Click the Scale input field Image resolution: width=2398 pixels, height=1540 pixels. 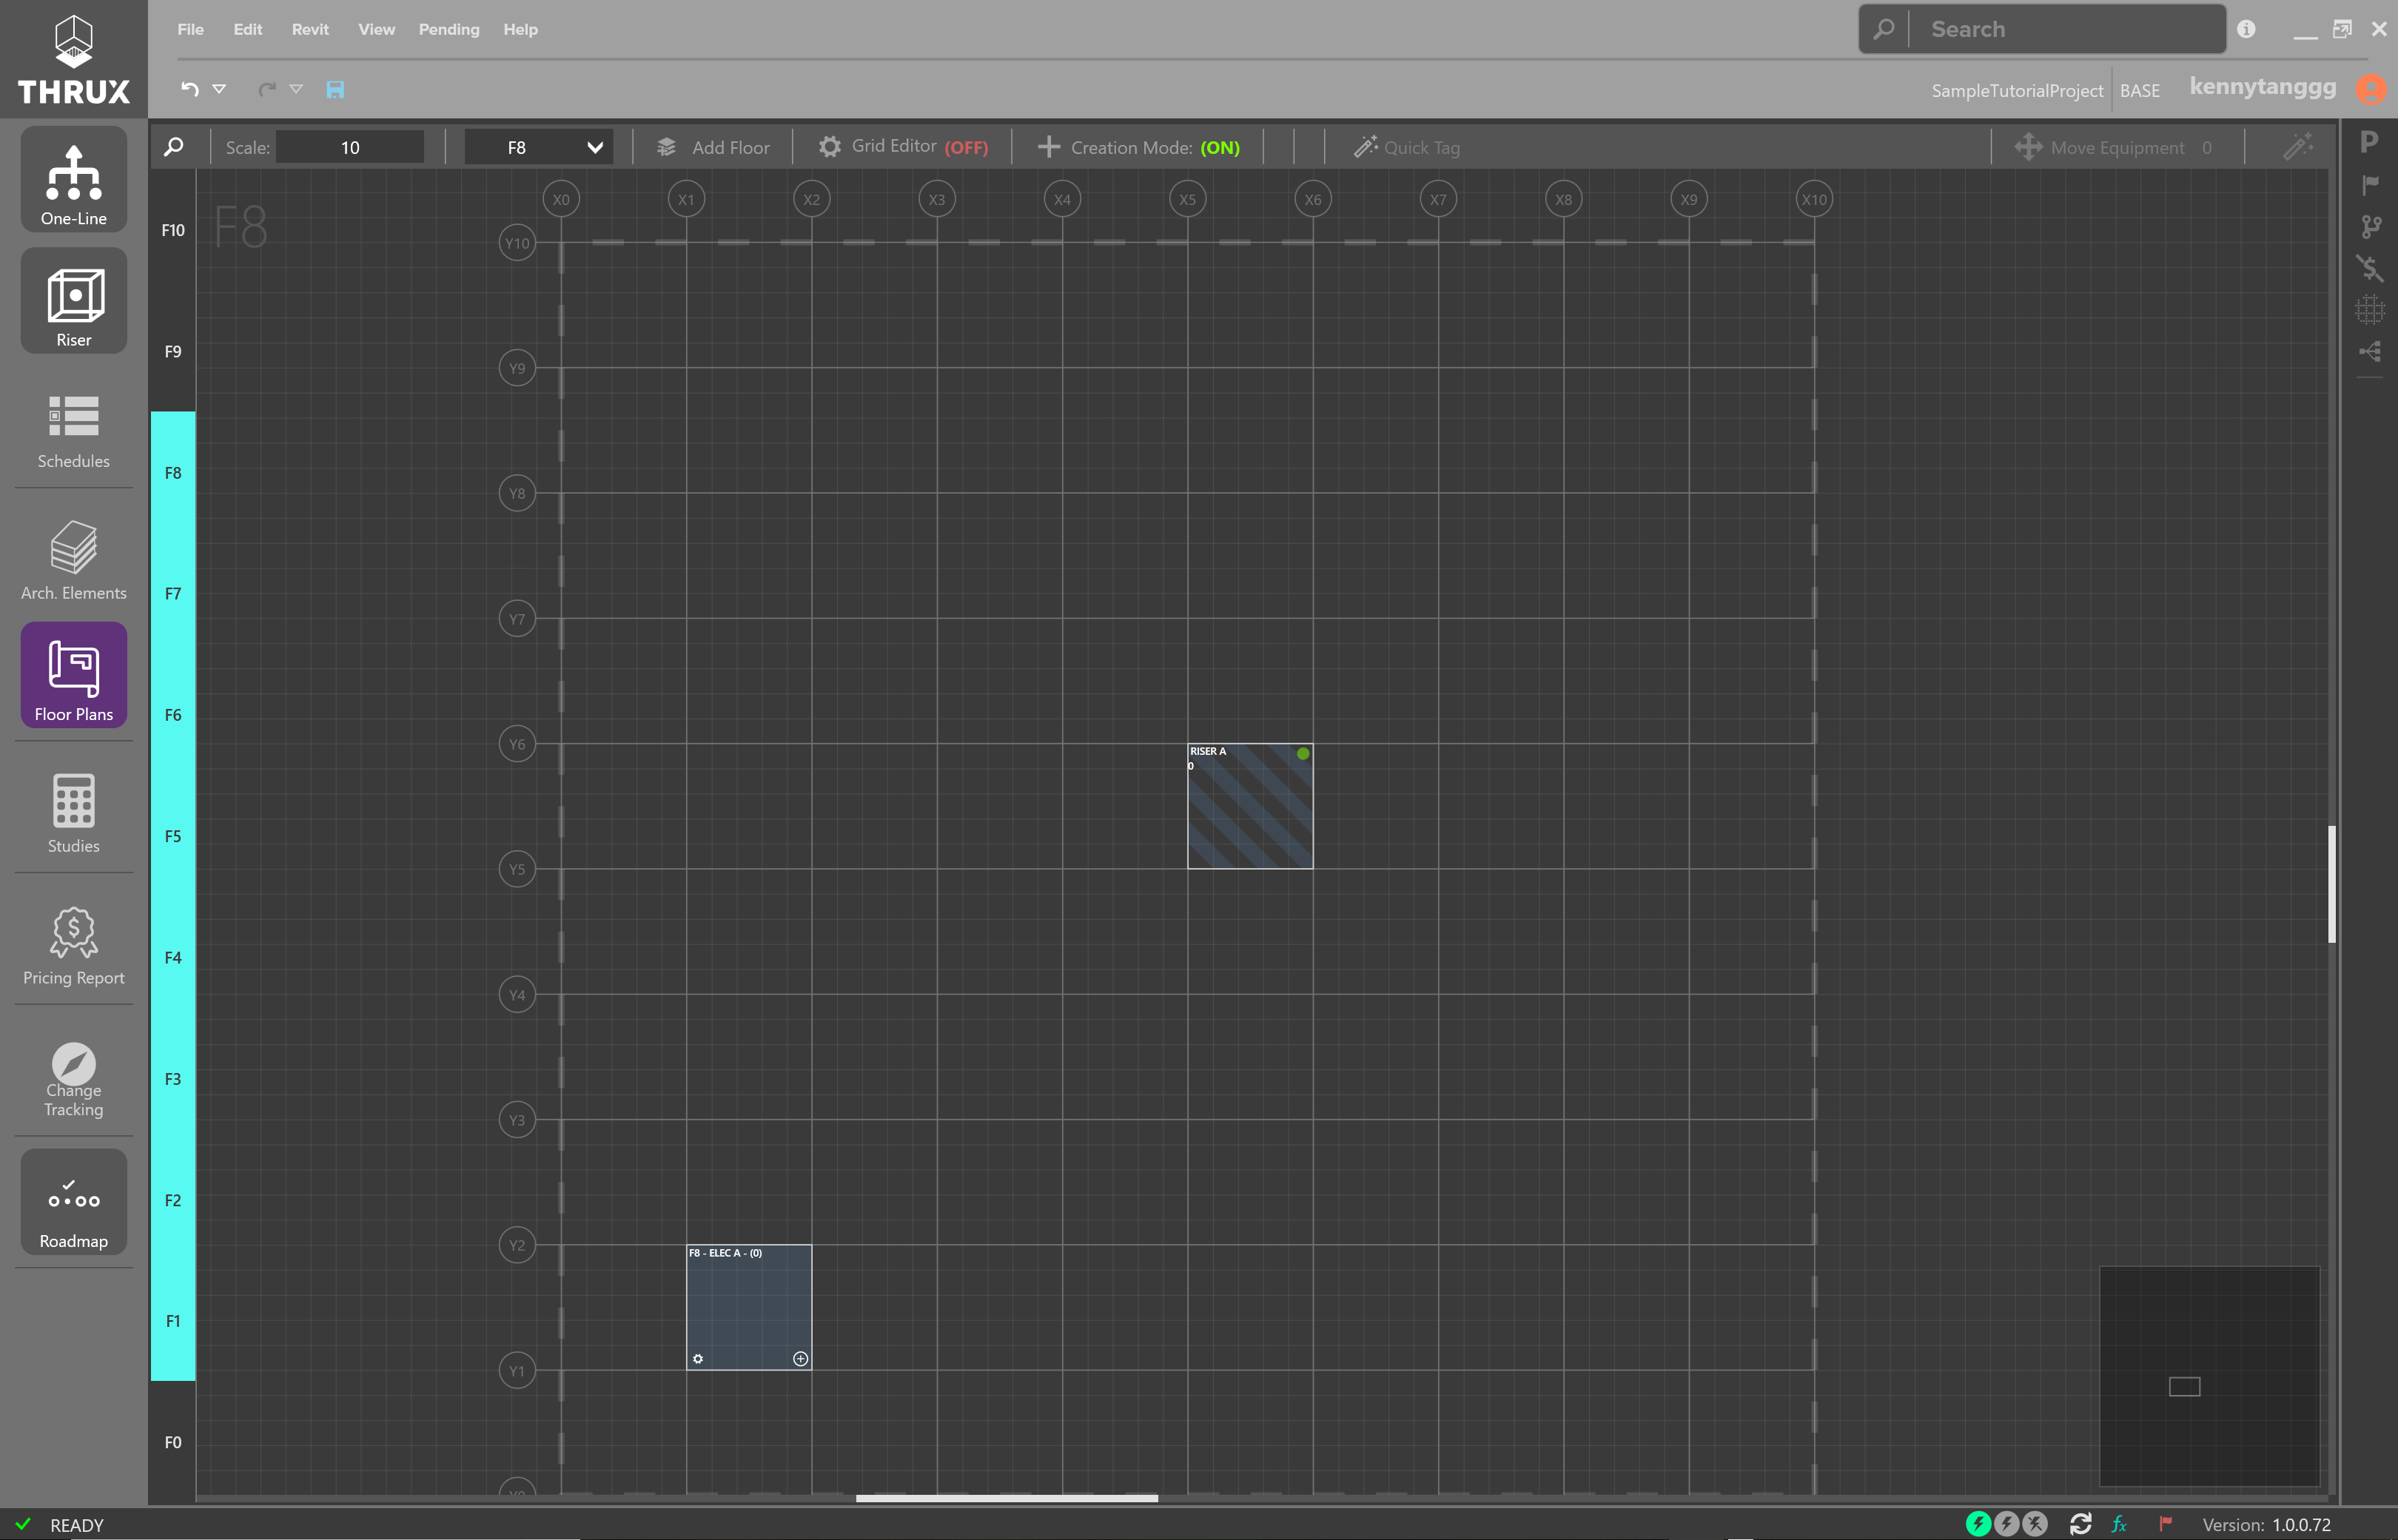350,147
